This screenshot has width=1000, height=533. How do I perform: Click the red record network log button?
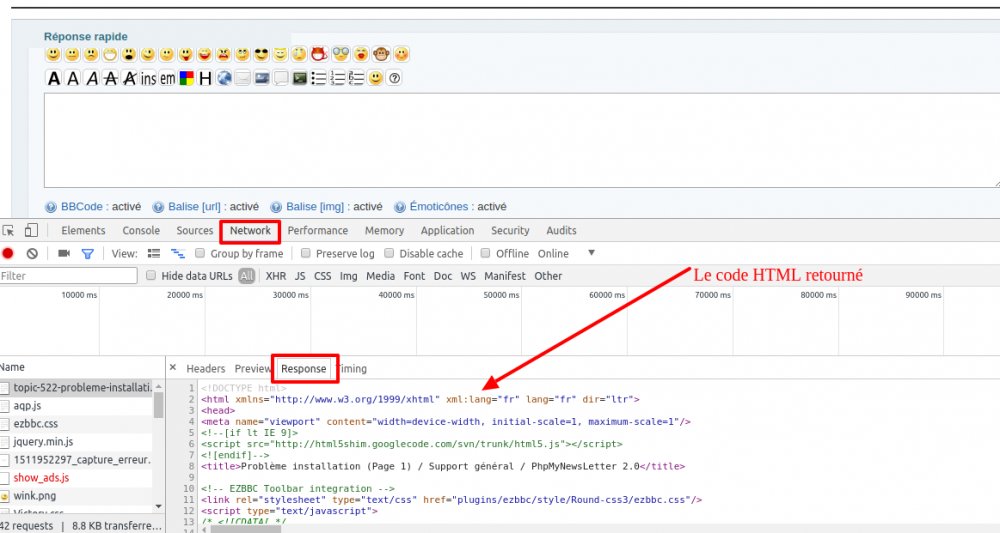(8, 254)
